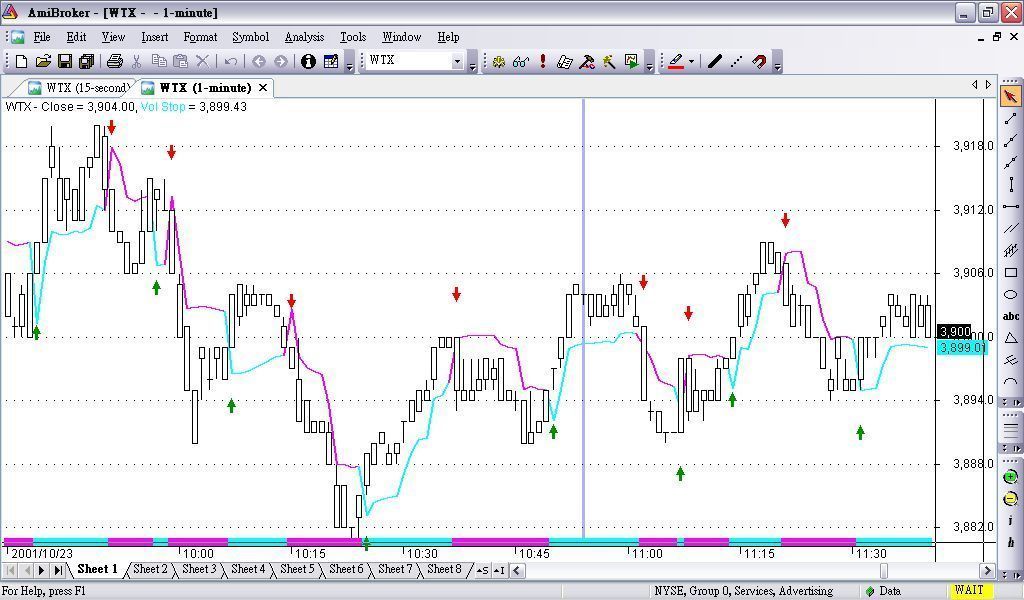Select the ellipse drawing tool
1024x600 pixels.
click(1010, 294)
